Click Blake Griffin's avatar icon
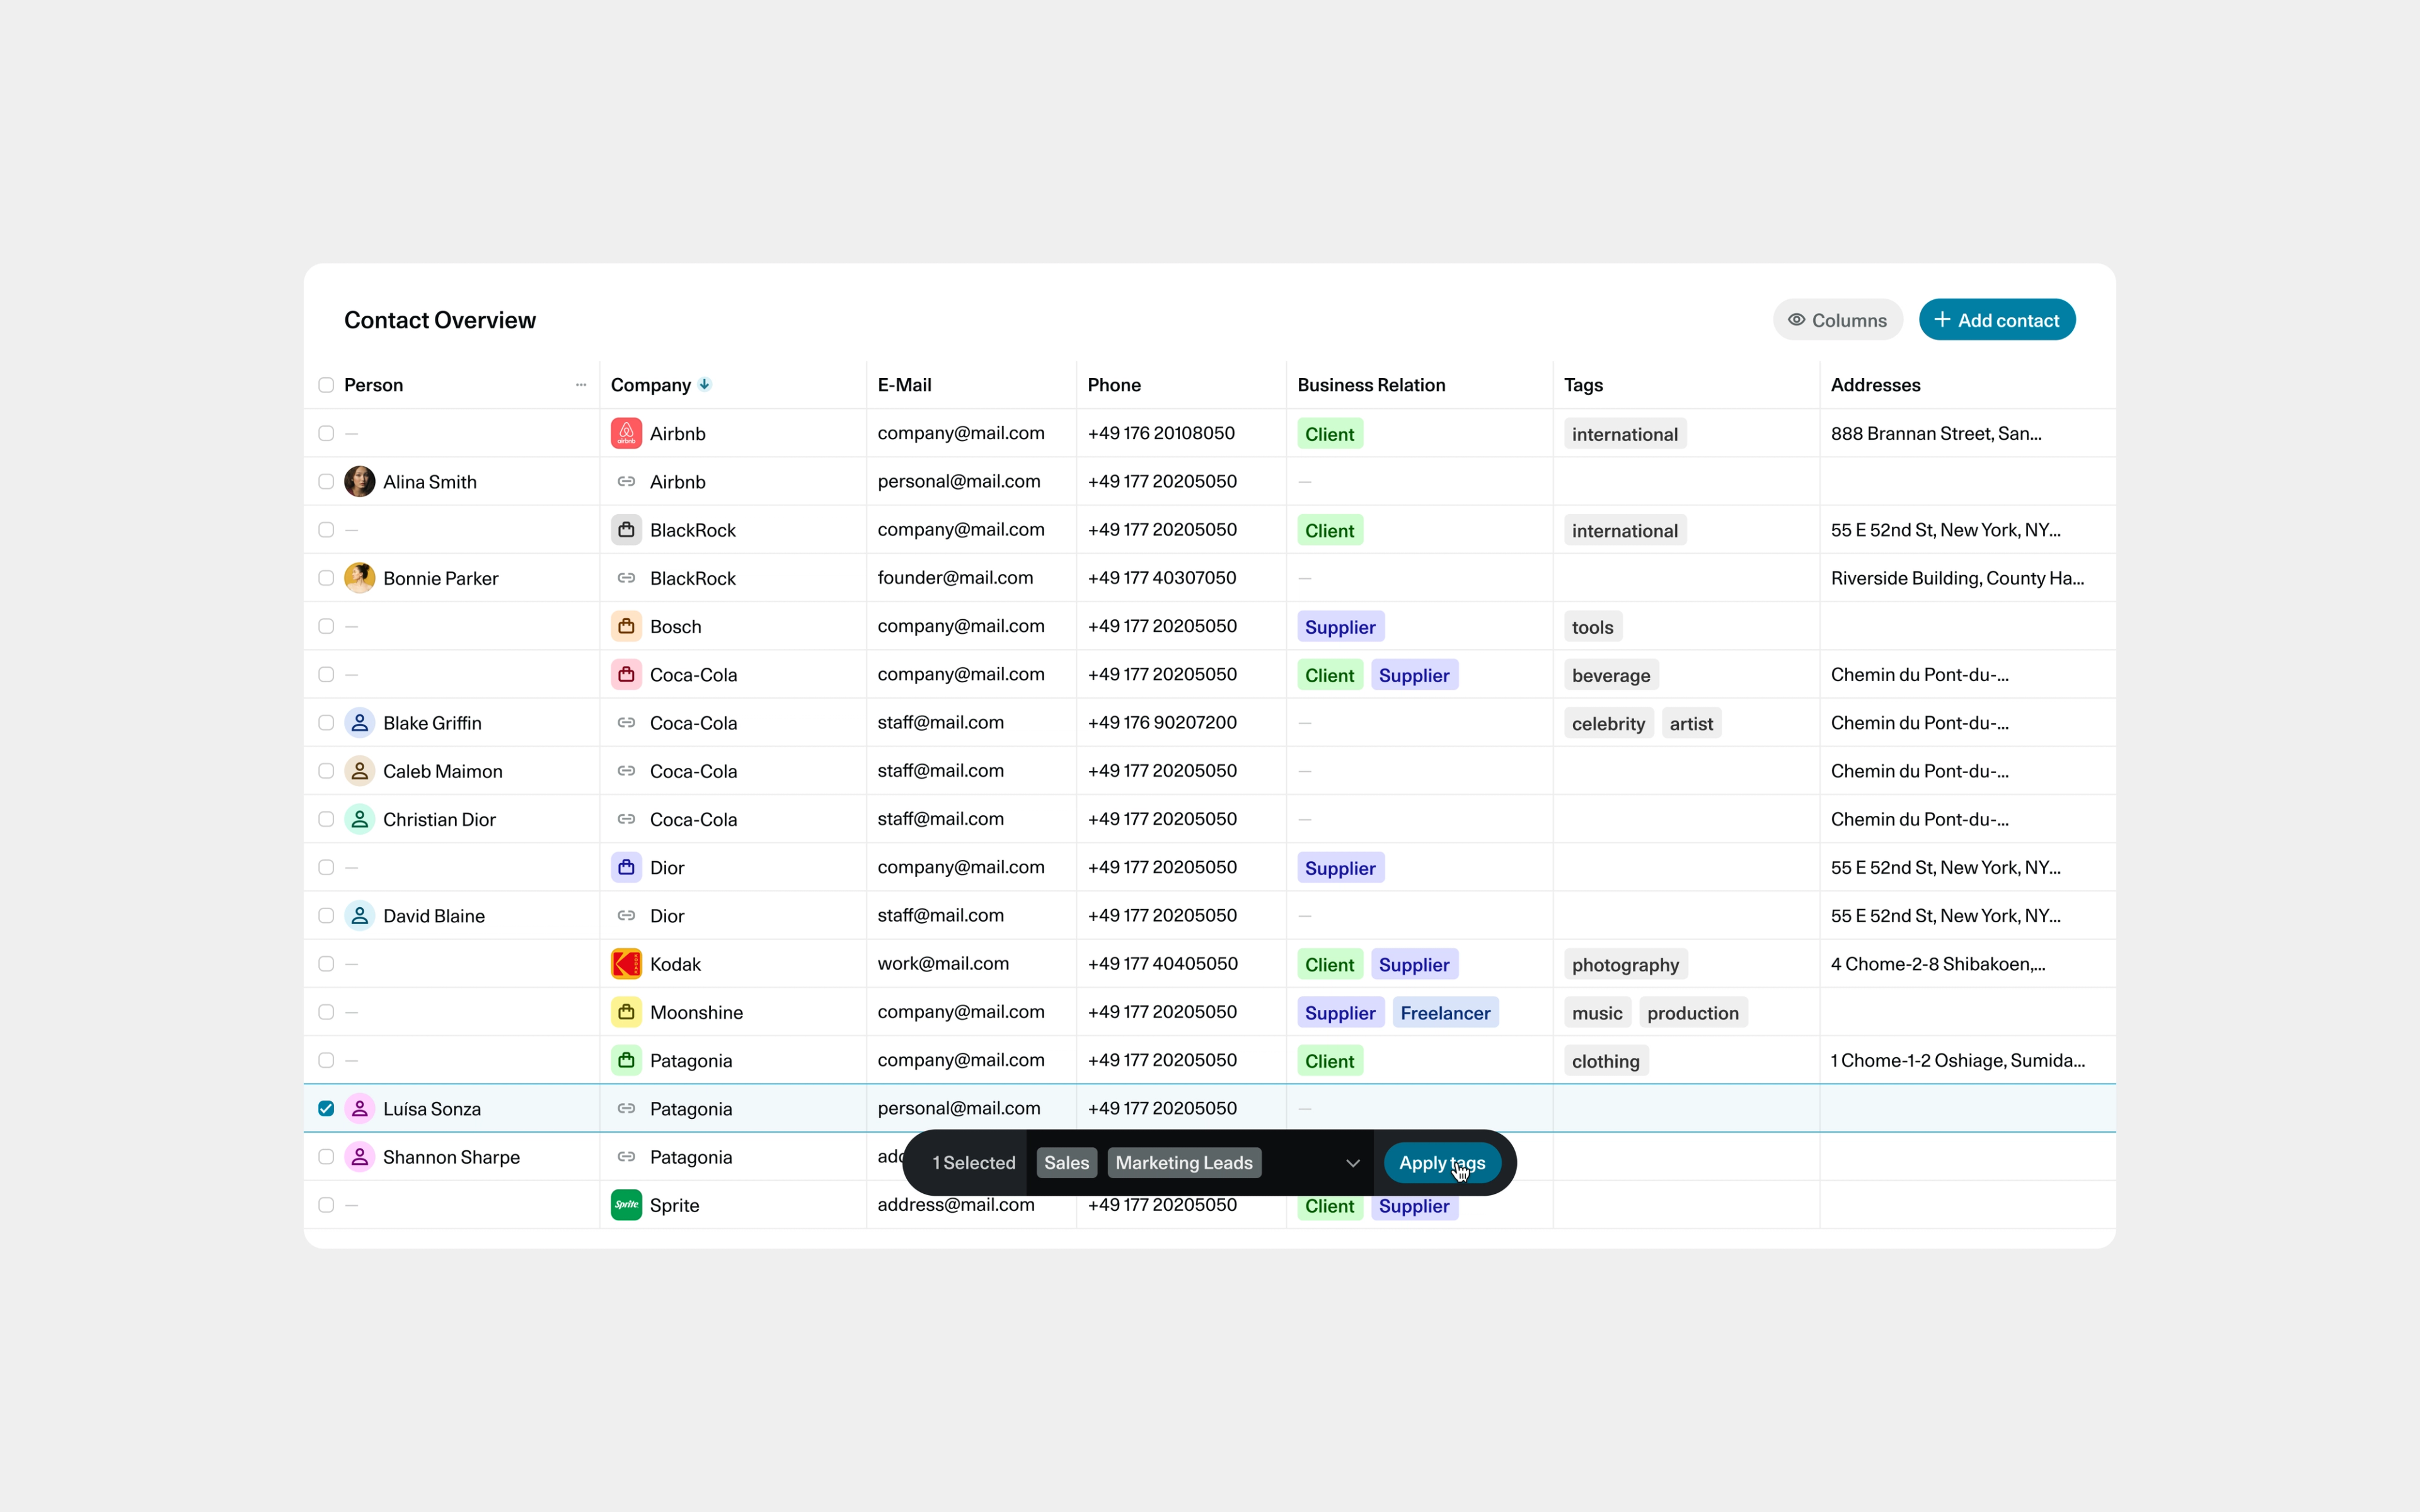Screen dimensions: 2420x1512 click(x=360, y=722)
